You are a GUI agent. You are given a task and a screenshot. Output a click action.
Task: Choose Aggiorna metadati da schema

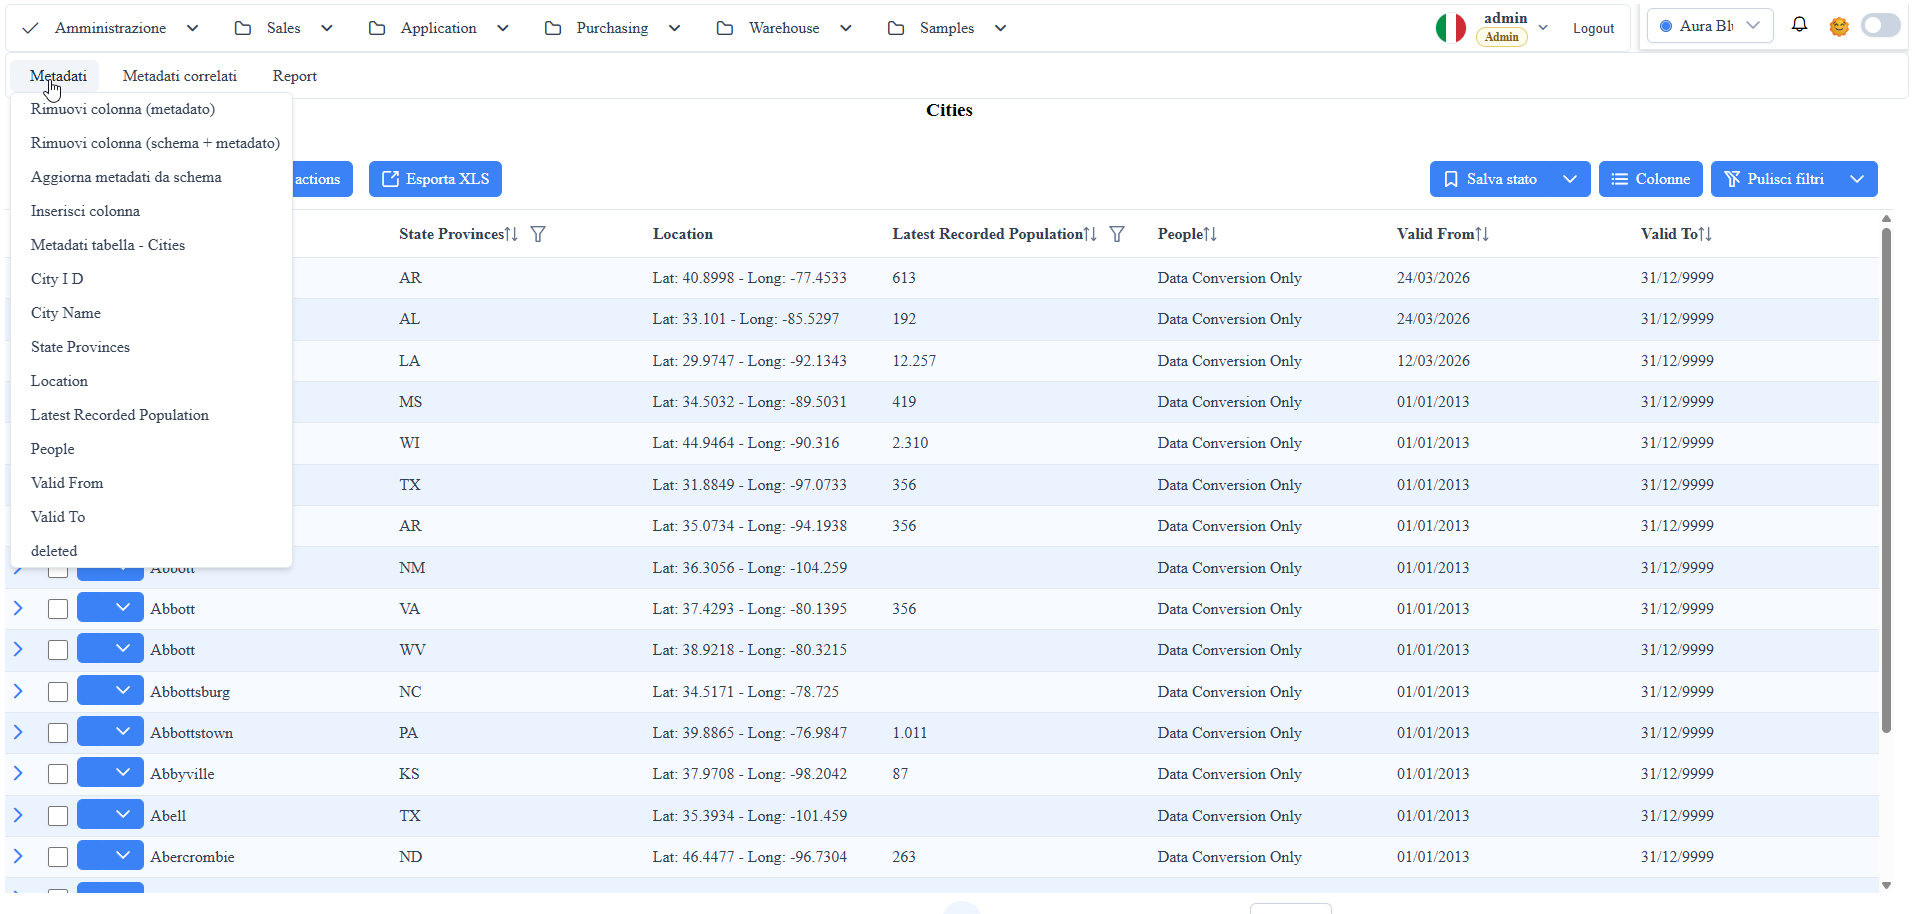151,177
